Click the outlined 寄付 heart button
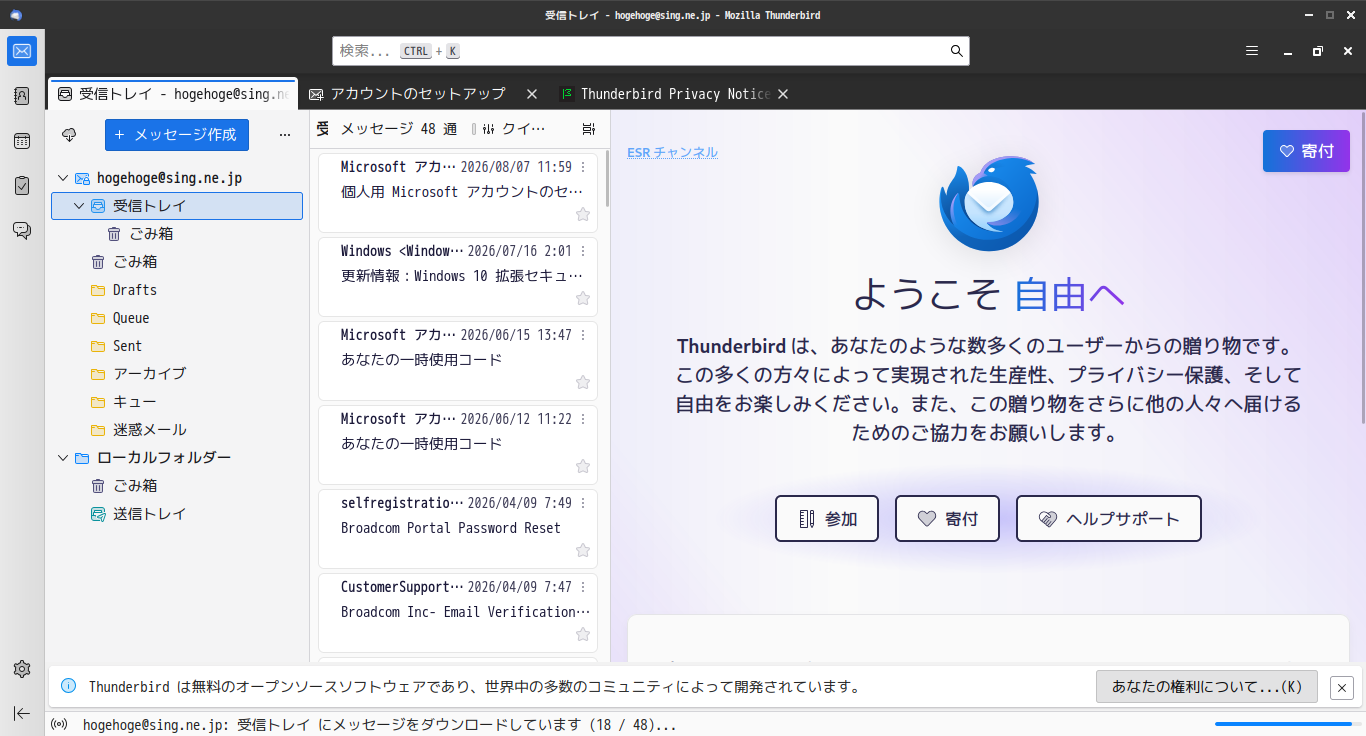This screenshot has width=1366, height=736. click(x=947, y=519)
